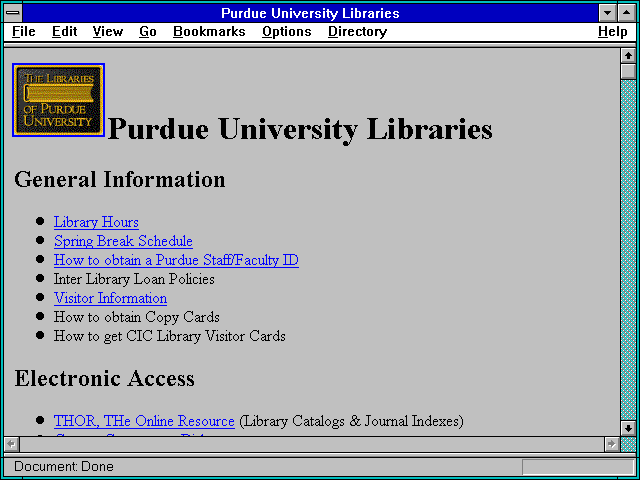Click the vertical scrollbar up arrow
This screenshot has height=480, width=640.
click(628, 56)
